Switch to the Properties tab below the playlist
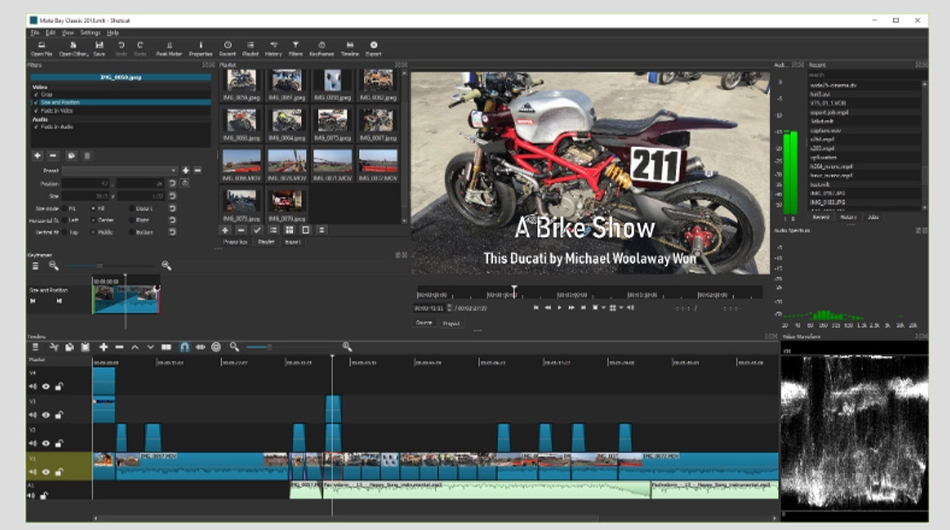 (x=234, y=242)
